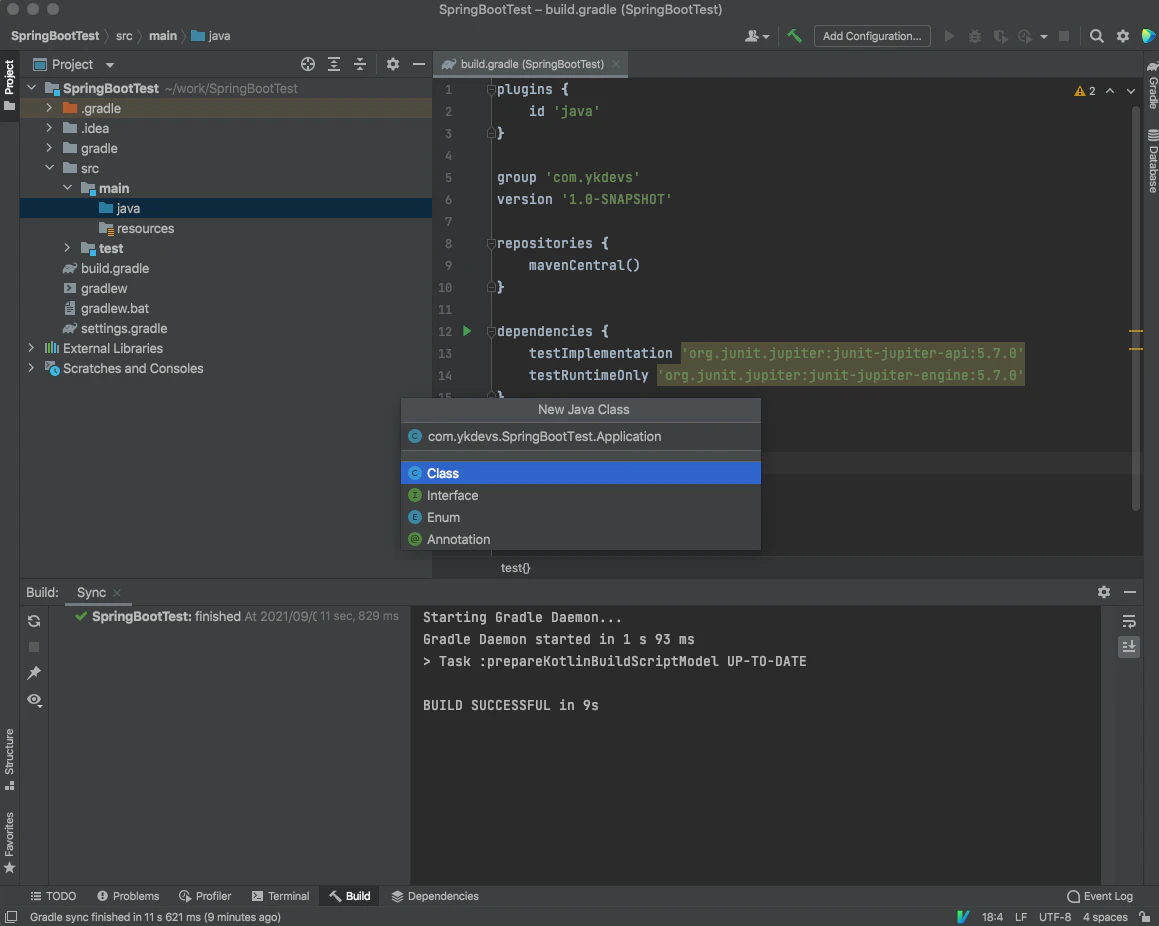The image size is (1159, 926).
Task: Select Annotation in New Java Class popup
Action: pyautogui.click(x=580, y=539)
